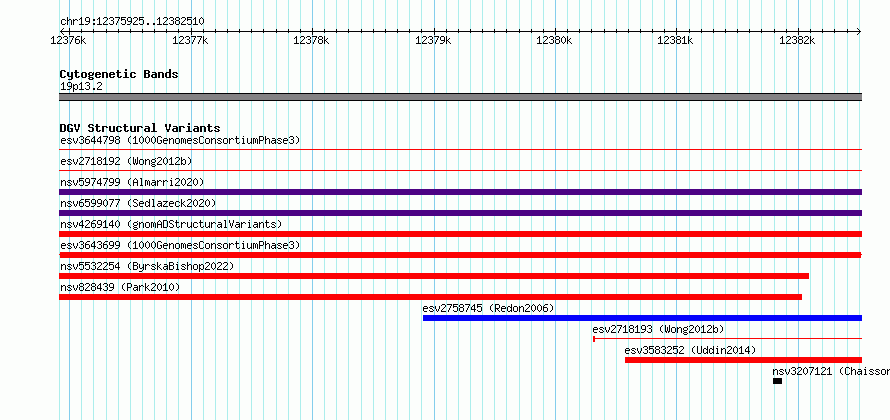Click the gray 19p13.2 cytoband bar
This screenshot has height=420, width=890.
(x=460, y=97)
